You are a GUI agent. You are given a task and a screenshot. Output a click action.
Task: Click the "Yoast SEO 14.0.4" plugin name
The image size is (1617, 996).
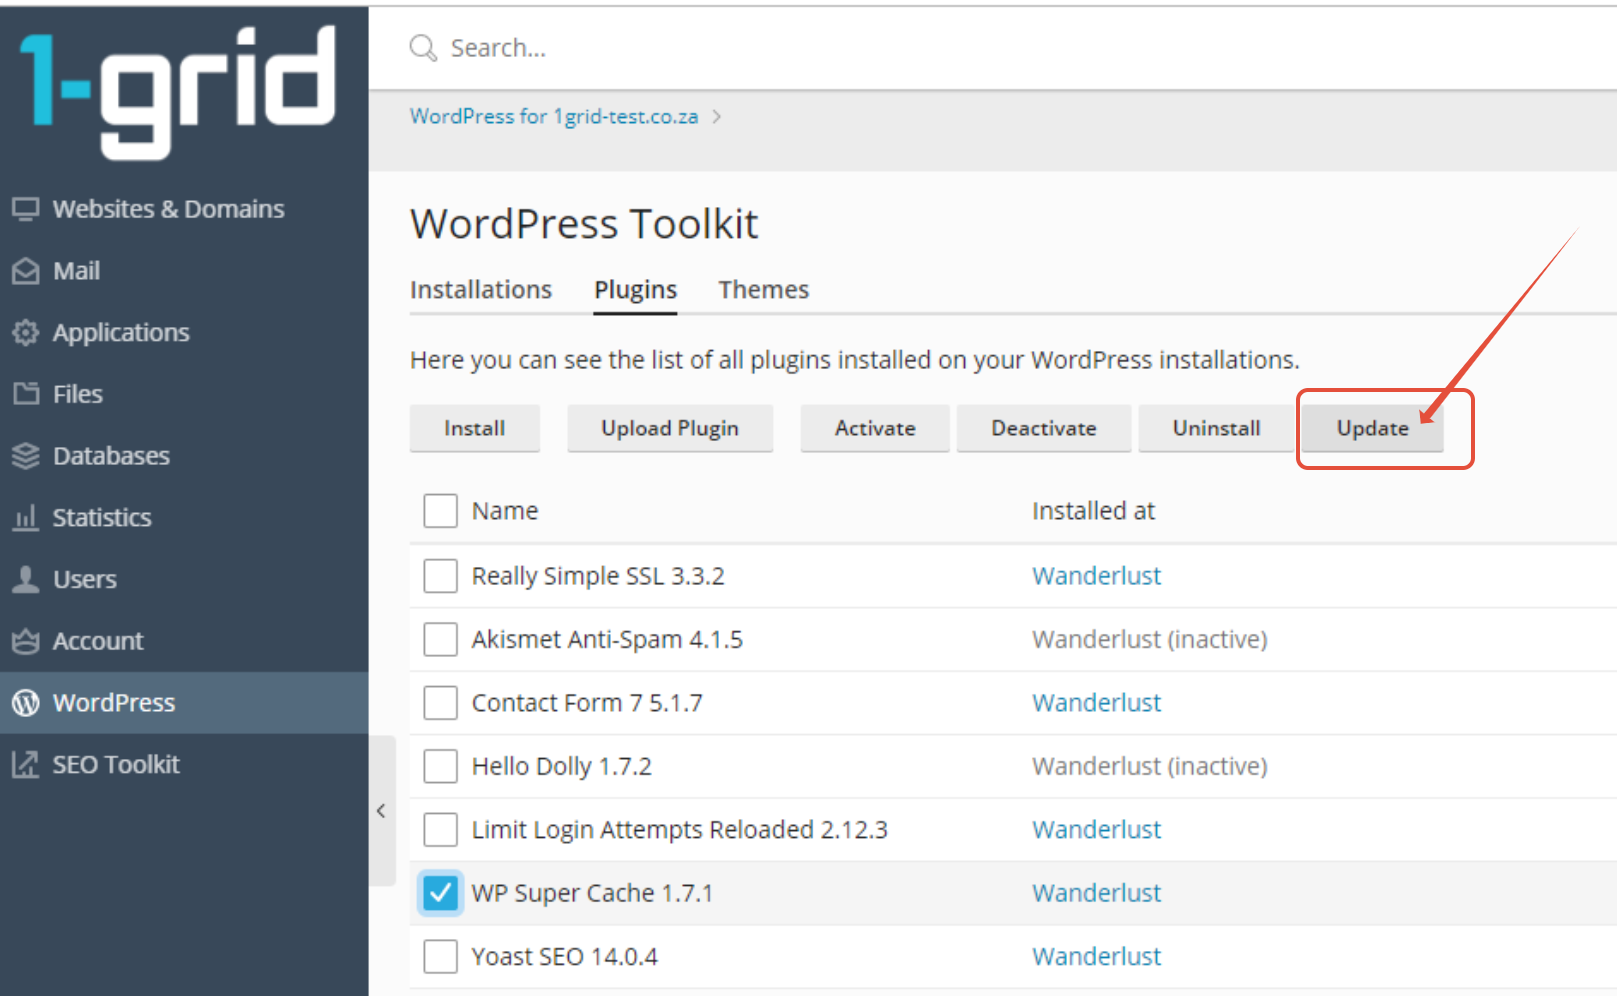tap(565, 957)
